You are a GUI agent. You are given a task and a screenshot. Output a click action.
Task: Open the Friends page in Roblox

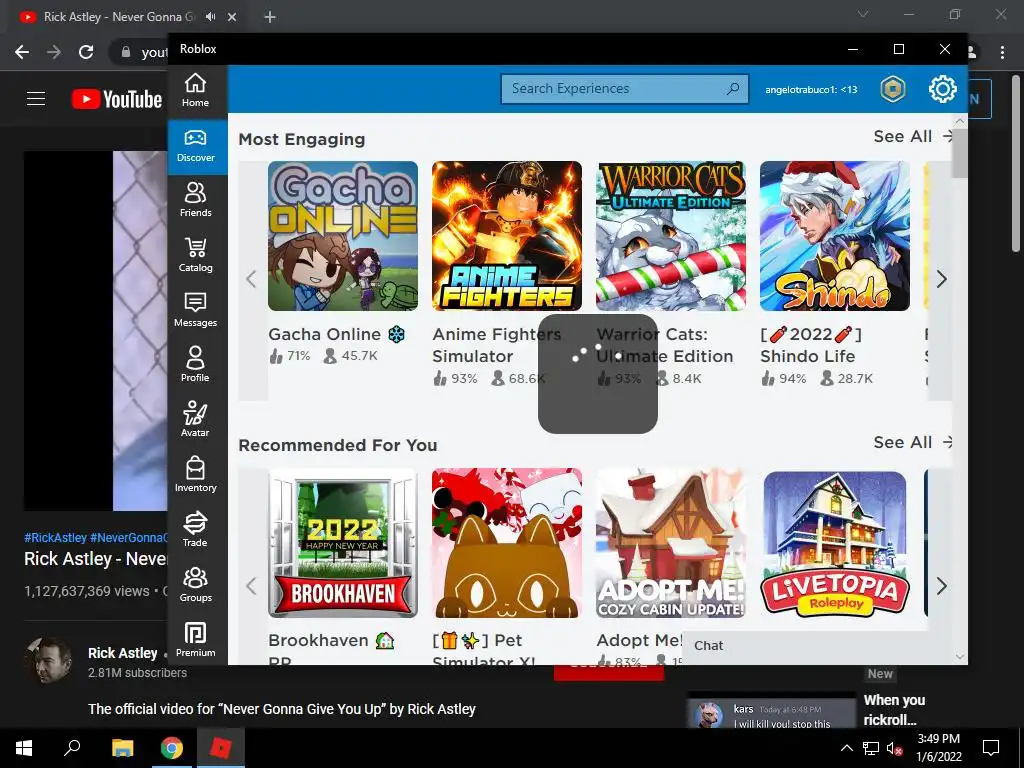pyautogui.click(x=195, y=200)
